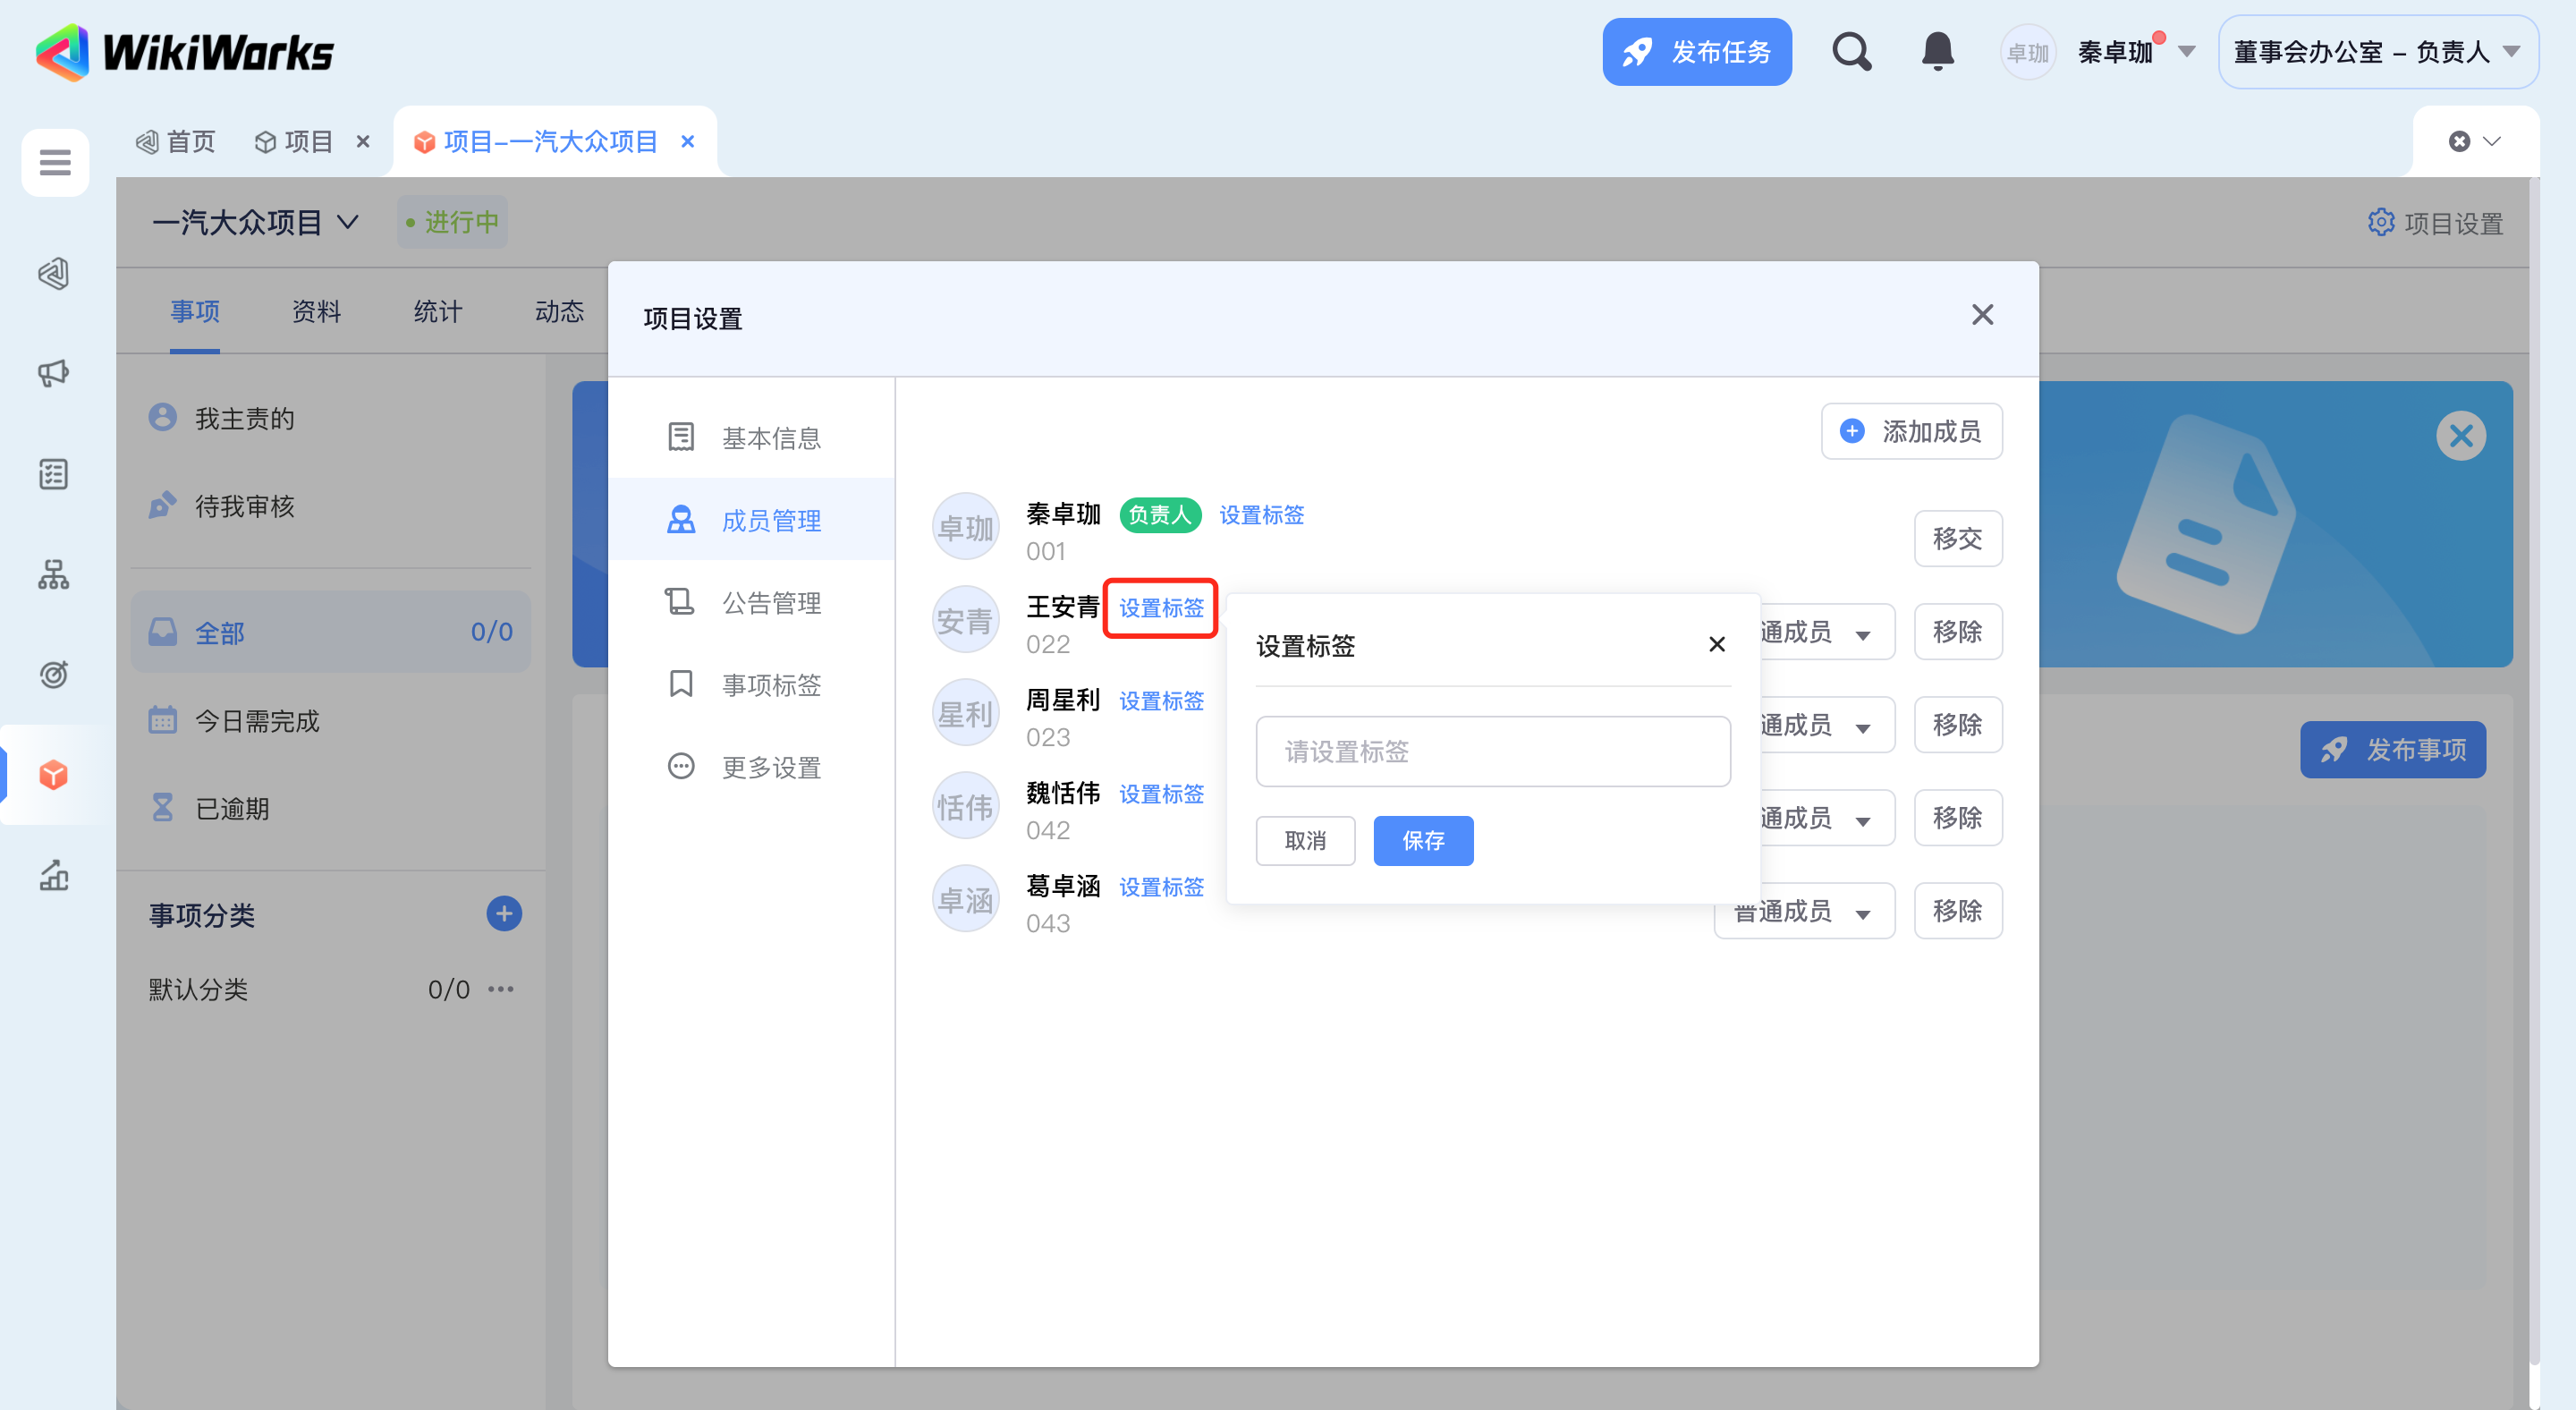The width and height of the screenshot is (2576, 1410).
Task: Click the blue 保存 button
Action: pos(1422,840)
